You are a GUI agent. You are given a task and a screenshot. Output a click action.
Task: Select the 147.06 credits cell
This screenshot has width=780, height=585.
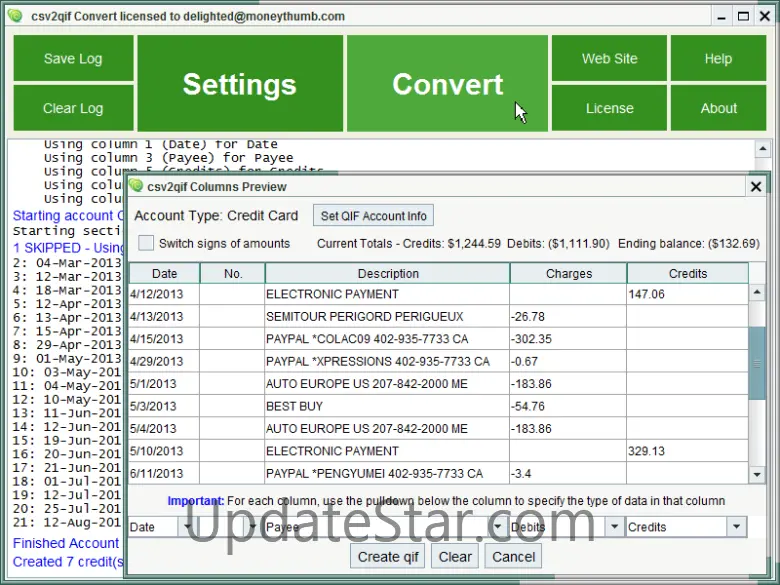coord(687,294)
